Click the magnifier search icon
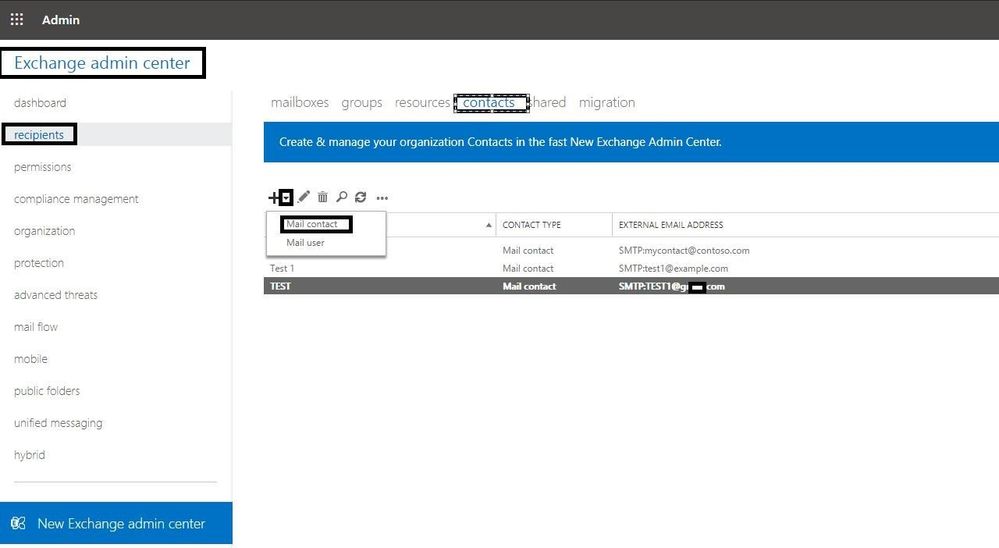 pos(342,197)
